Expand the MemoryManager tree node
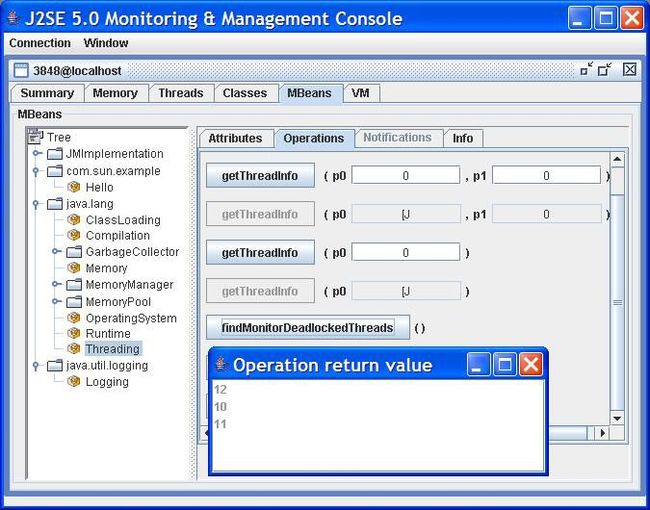The height and width of the screenshot is (510, 650). click(x=57, y=284)
